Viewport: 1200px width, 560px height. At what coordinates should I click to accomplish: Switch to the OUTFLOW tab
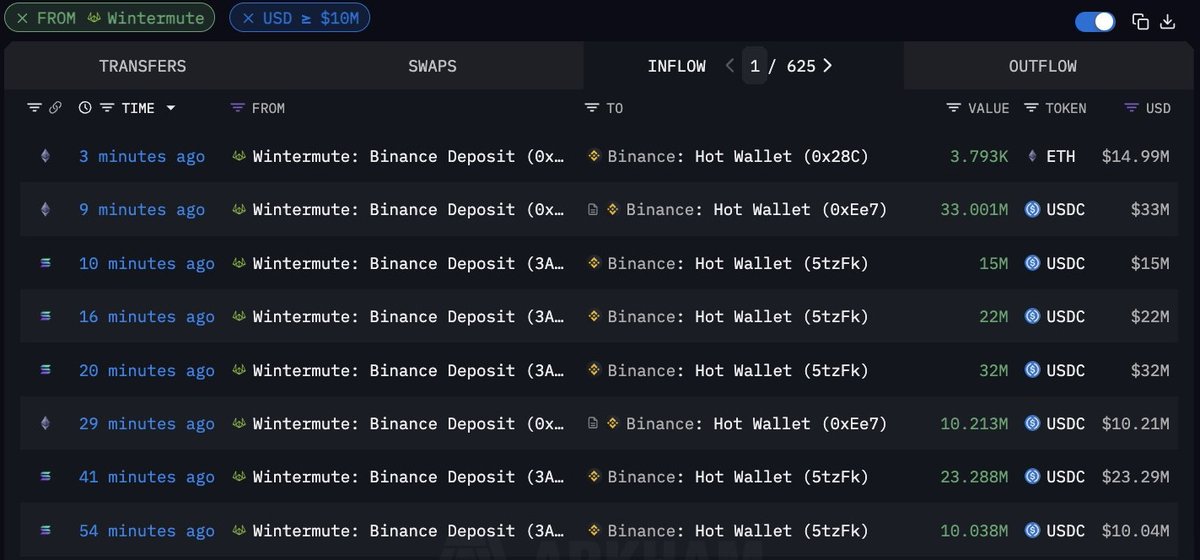point(1042,66)
